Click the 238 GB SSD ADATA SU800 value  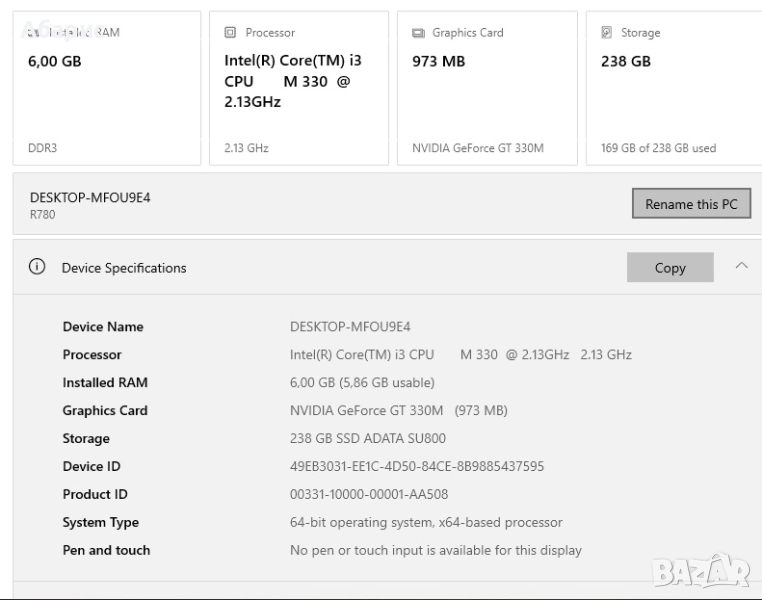point(367,438)
